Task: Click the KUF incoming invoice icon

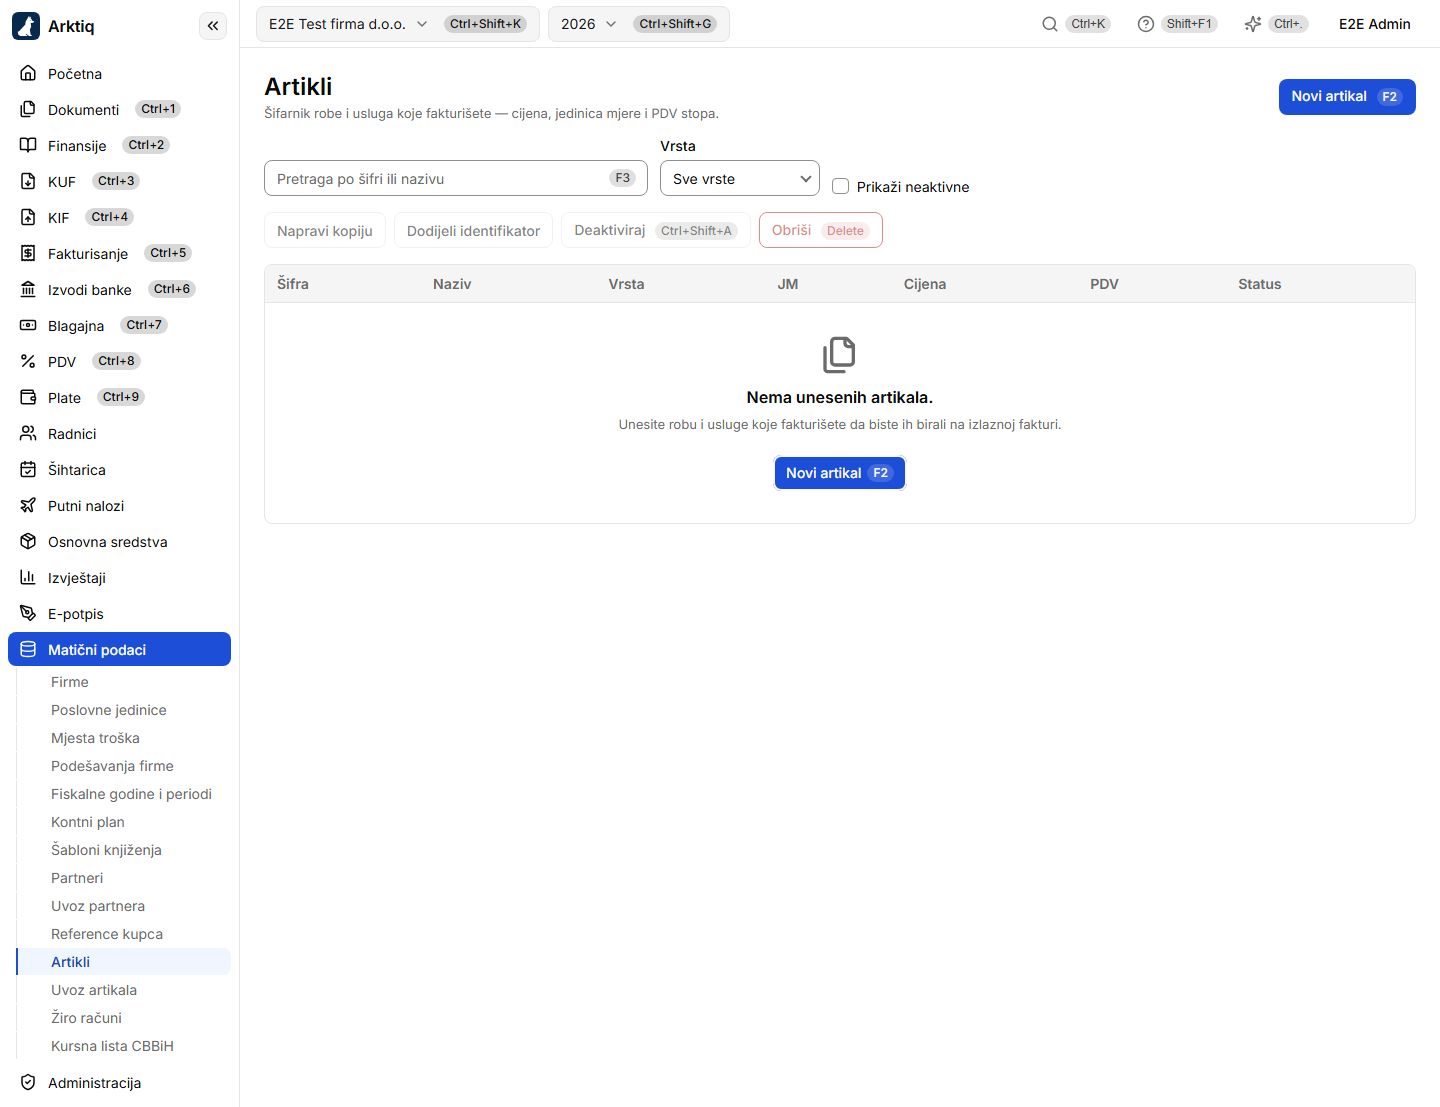Action: [28, 181]
